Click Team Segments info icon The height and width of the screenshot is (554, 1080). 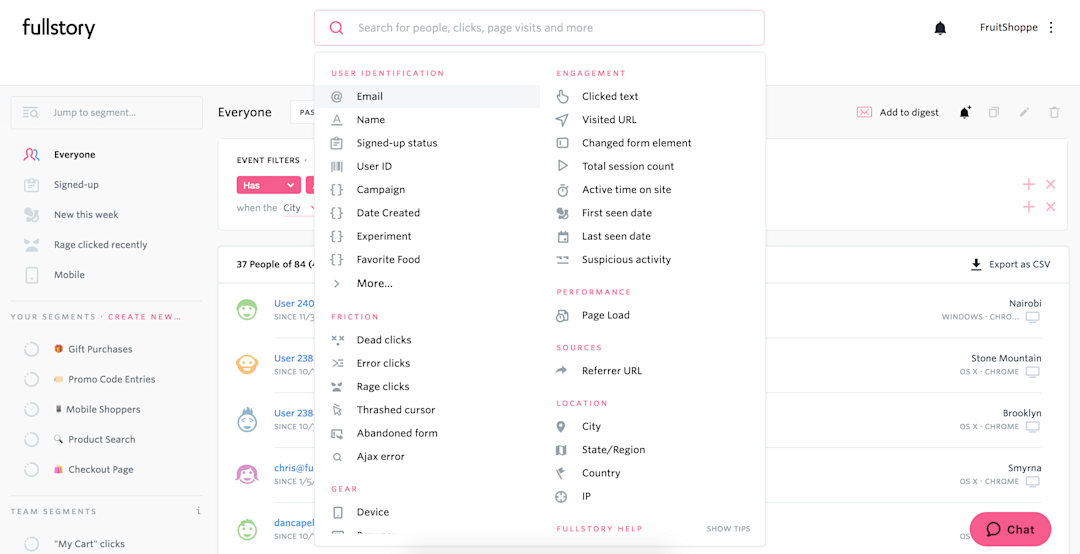coord(198,511)
